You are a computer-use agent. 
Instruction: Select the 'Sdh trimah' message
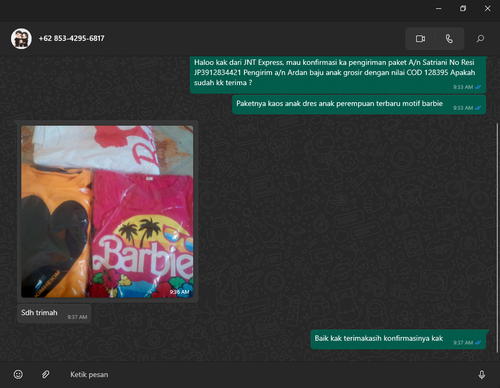(x=54, y=314)
